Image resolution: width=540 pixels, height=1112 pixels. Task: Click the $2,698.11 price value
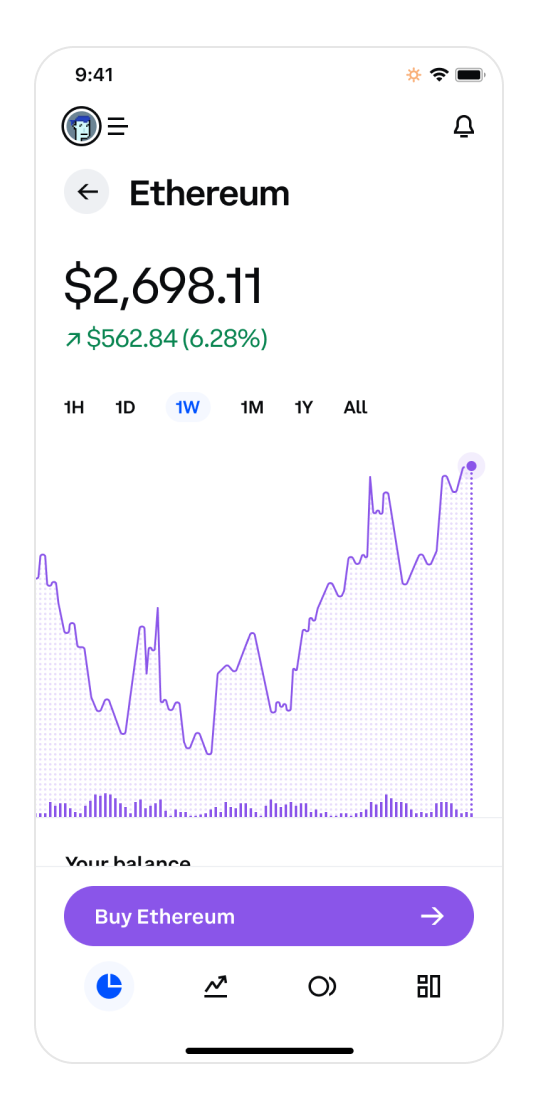[x=162, y=287]
